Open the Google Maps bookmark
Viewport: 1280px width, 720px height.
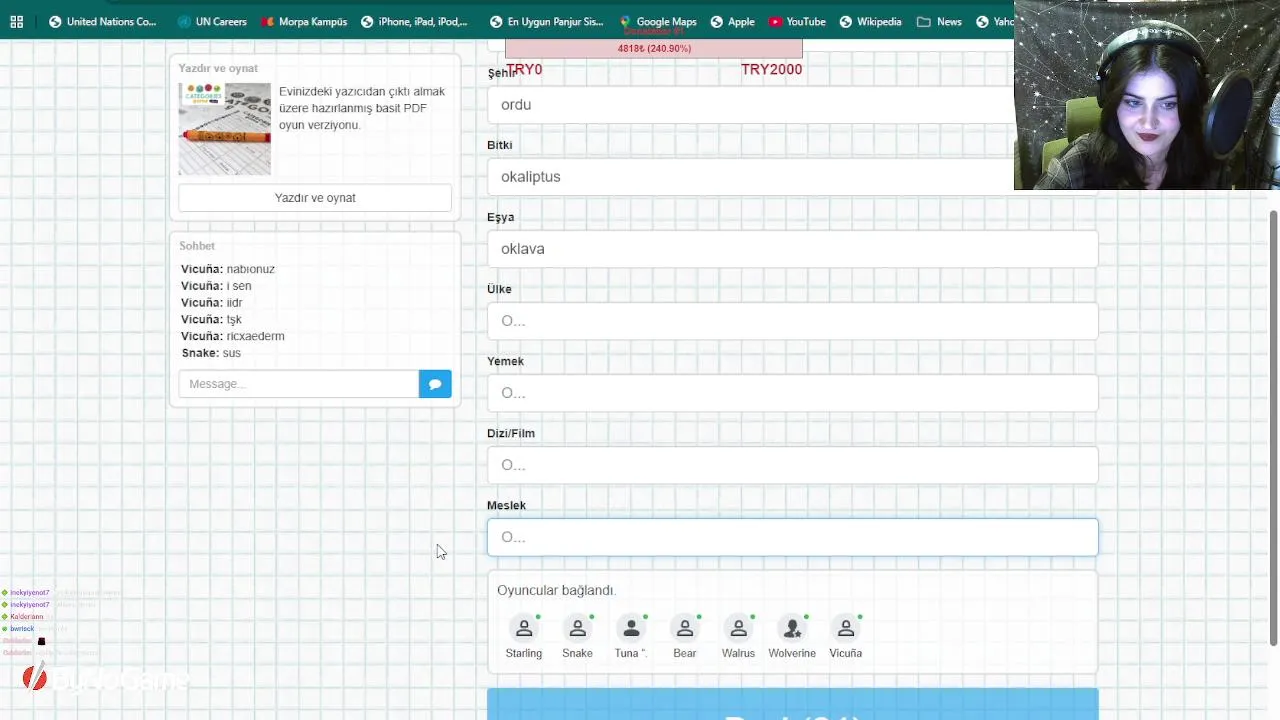click(x=657, y=21)
